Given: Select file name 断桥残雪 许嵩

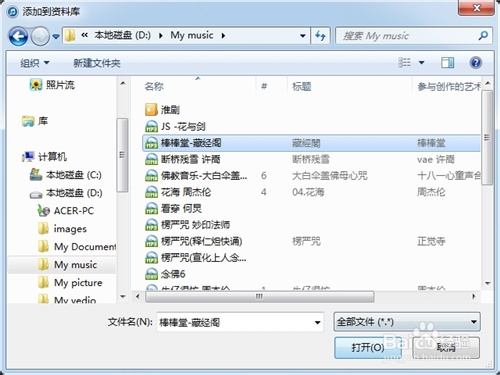Looking at the screenshot, I should pos(190,159).
